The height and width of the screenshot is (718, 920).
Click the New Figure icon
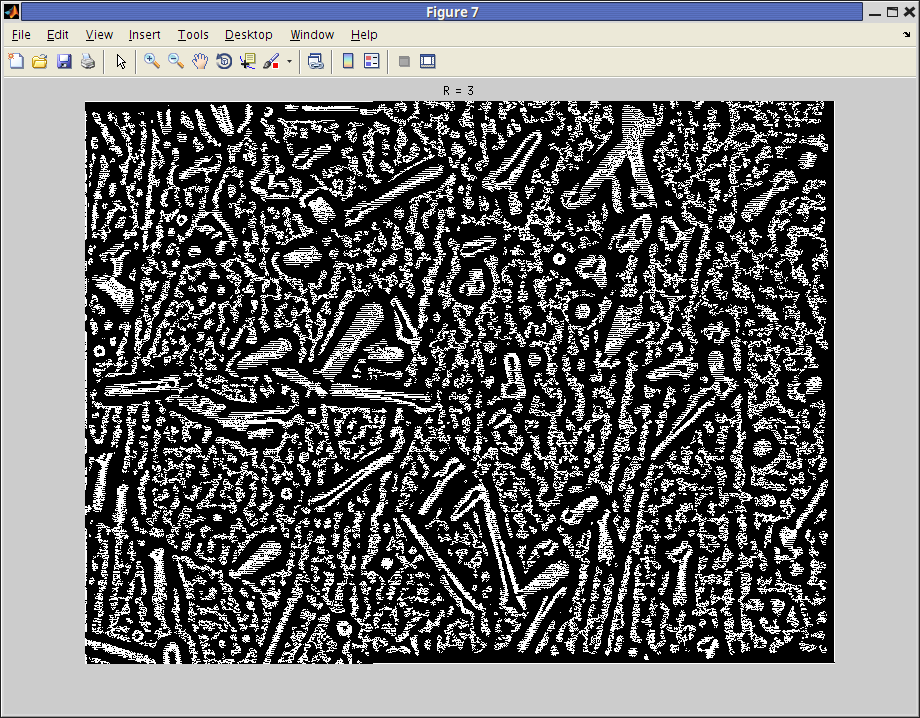pos(16,61)
